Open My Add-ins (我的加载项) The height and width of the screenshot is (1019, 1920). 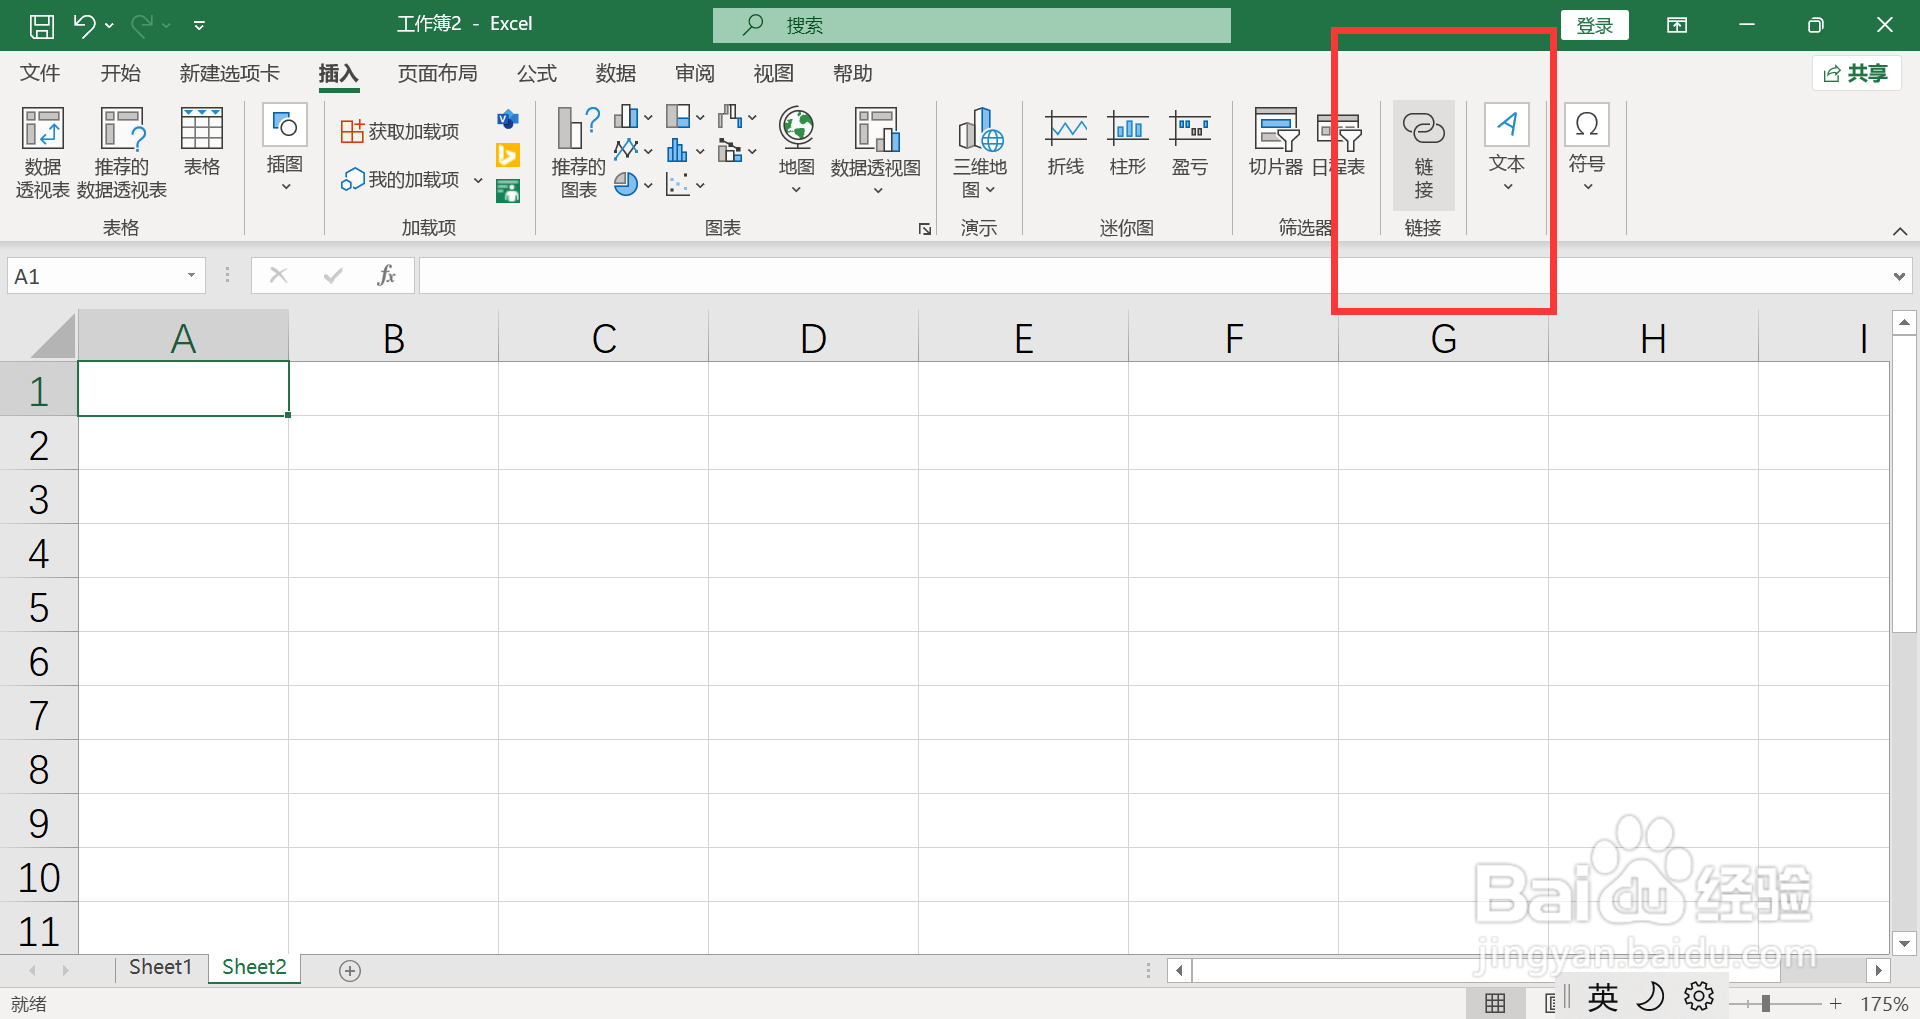400,179
